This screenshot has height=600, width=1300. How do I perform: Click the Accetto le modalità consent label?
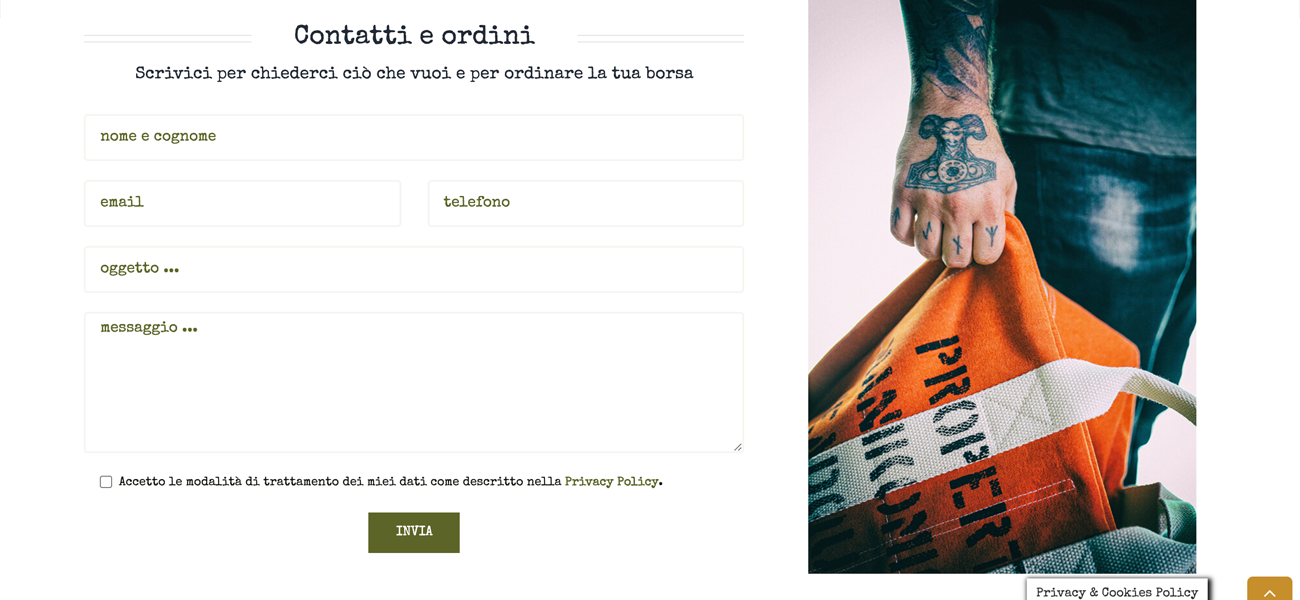pos(391,482)
